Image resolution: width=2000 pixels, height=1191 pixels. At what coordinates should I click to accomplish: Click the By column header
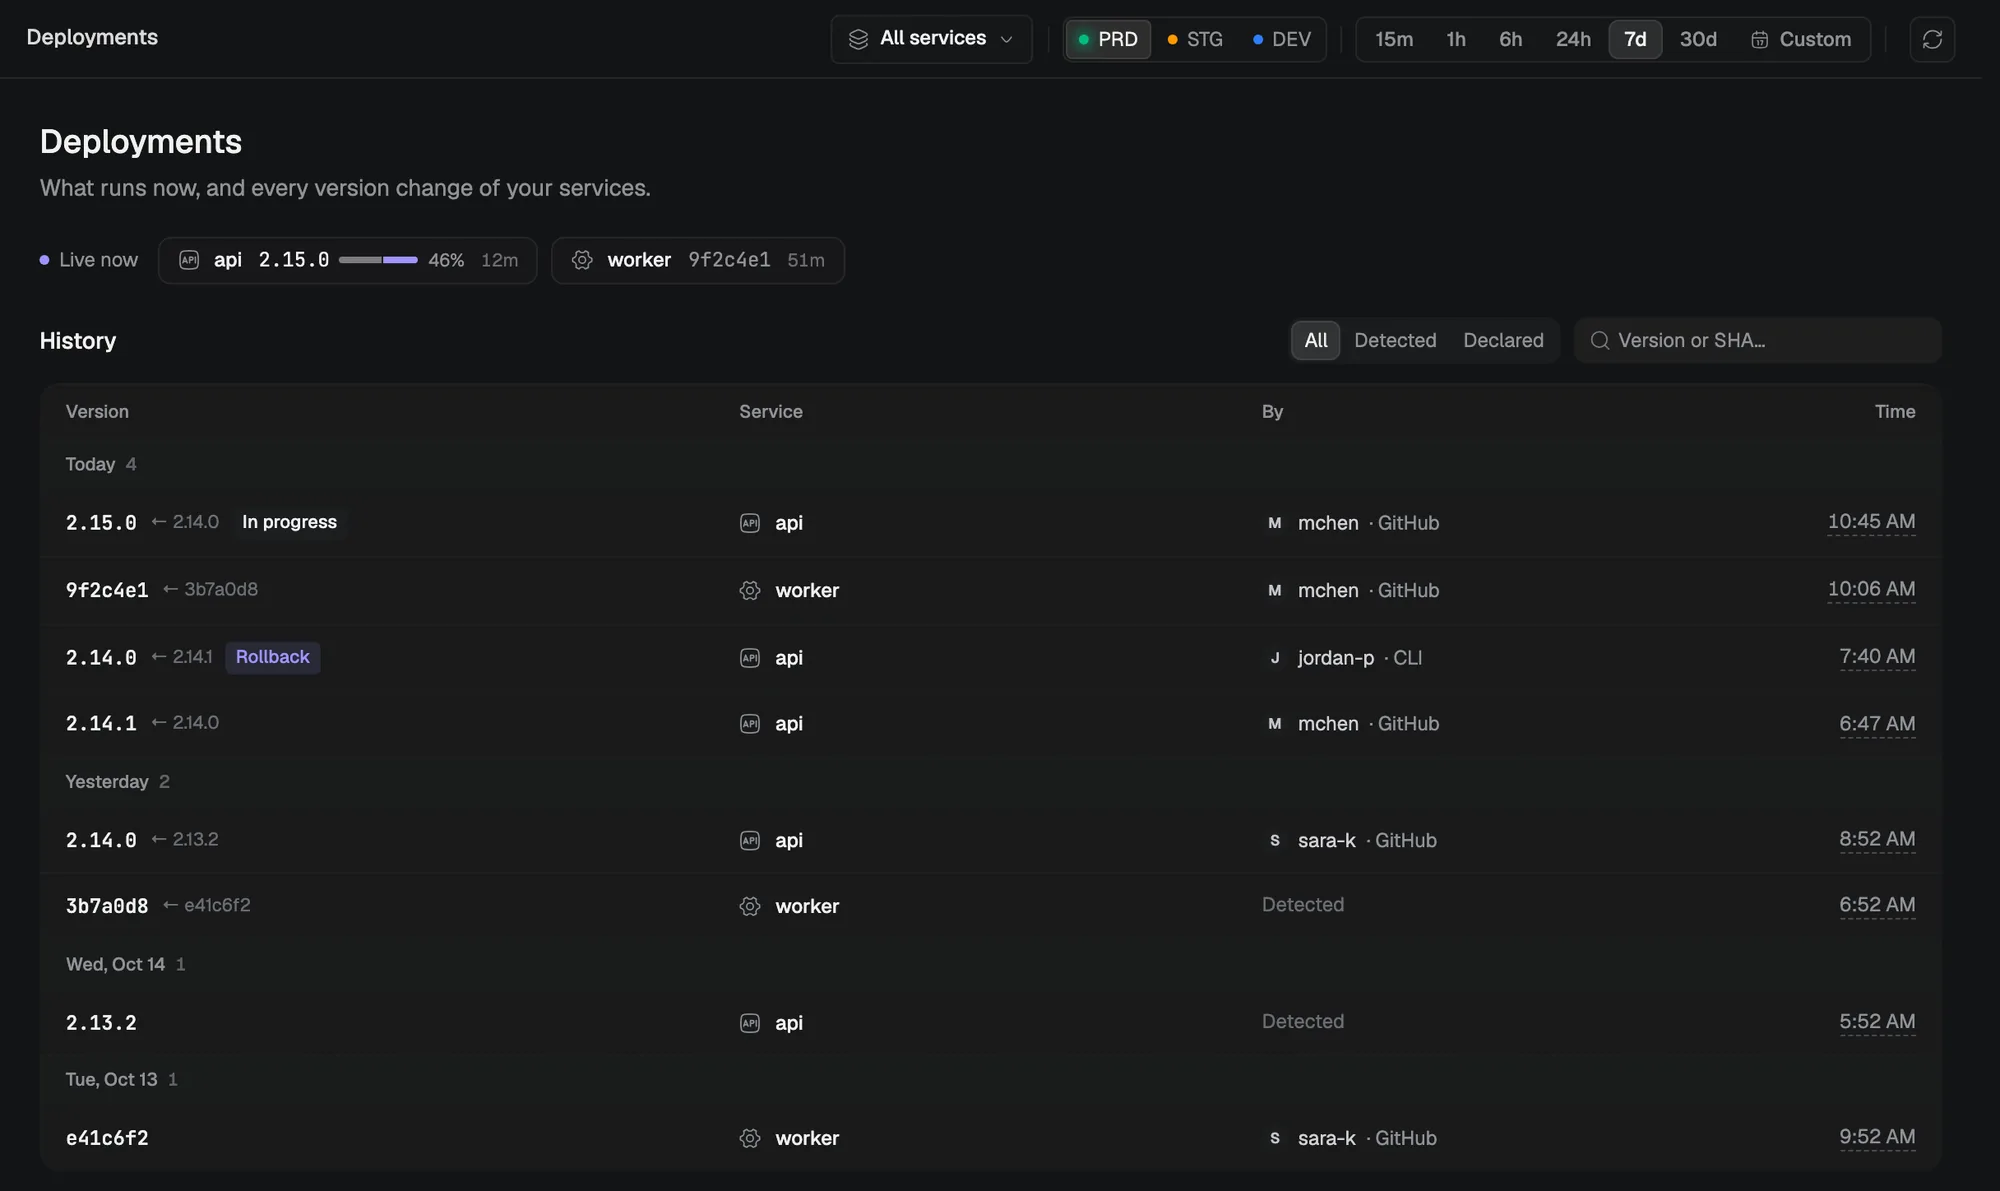(1272, 412)
